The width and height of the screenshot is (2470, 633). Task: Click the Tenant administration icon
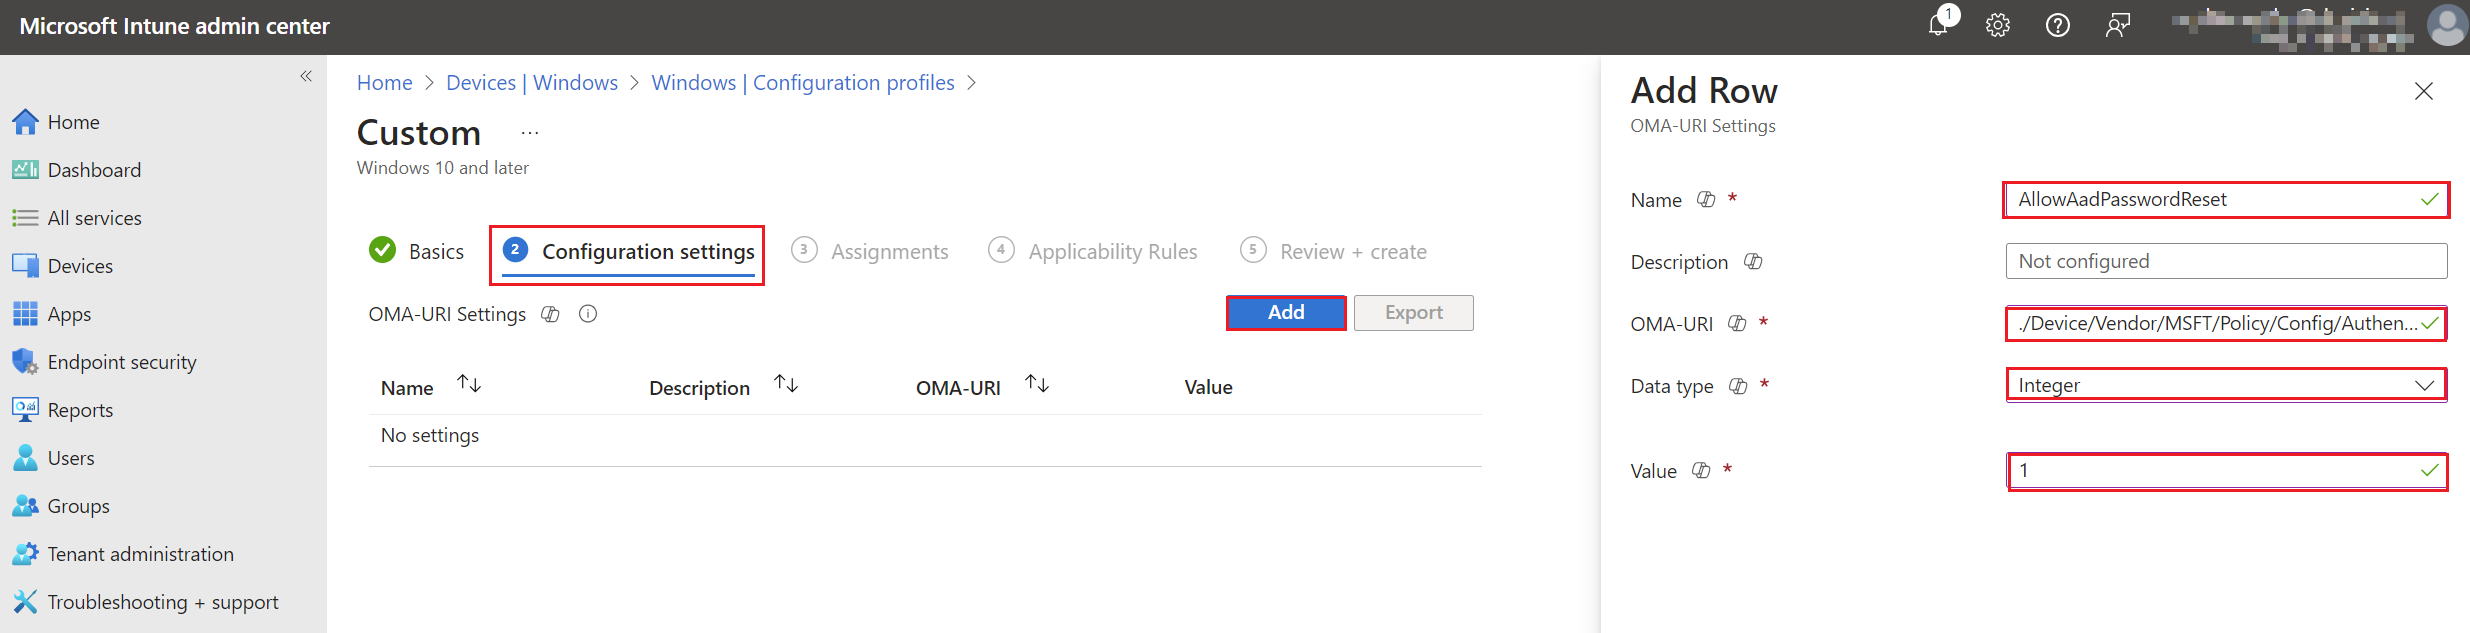click(x=25, y=554)
